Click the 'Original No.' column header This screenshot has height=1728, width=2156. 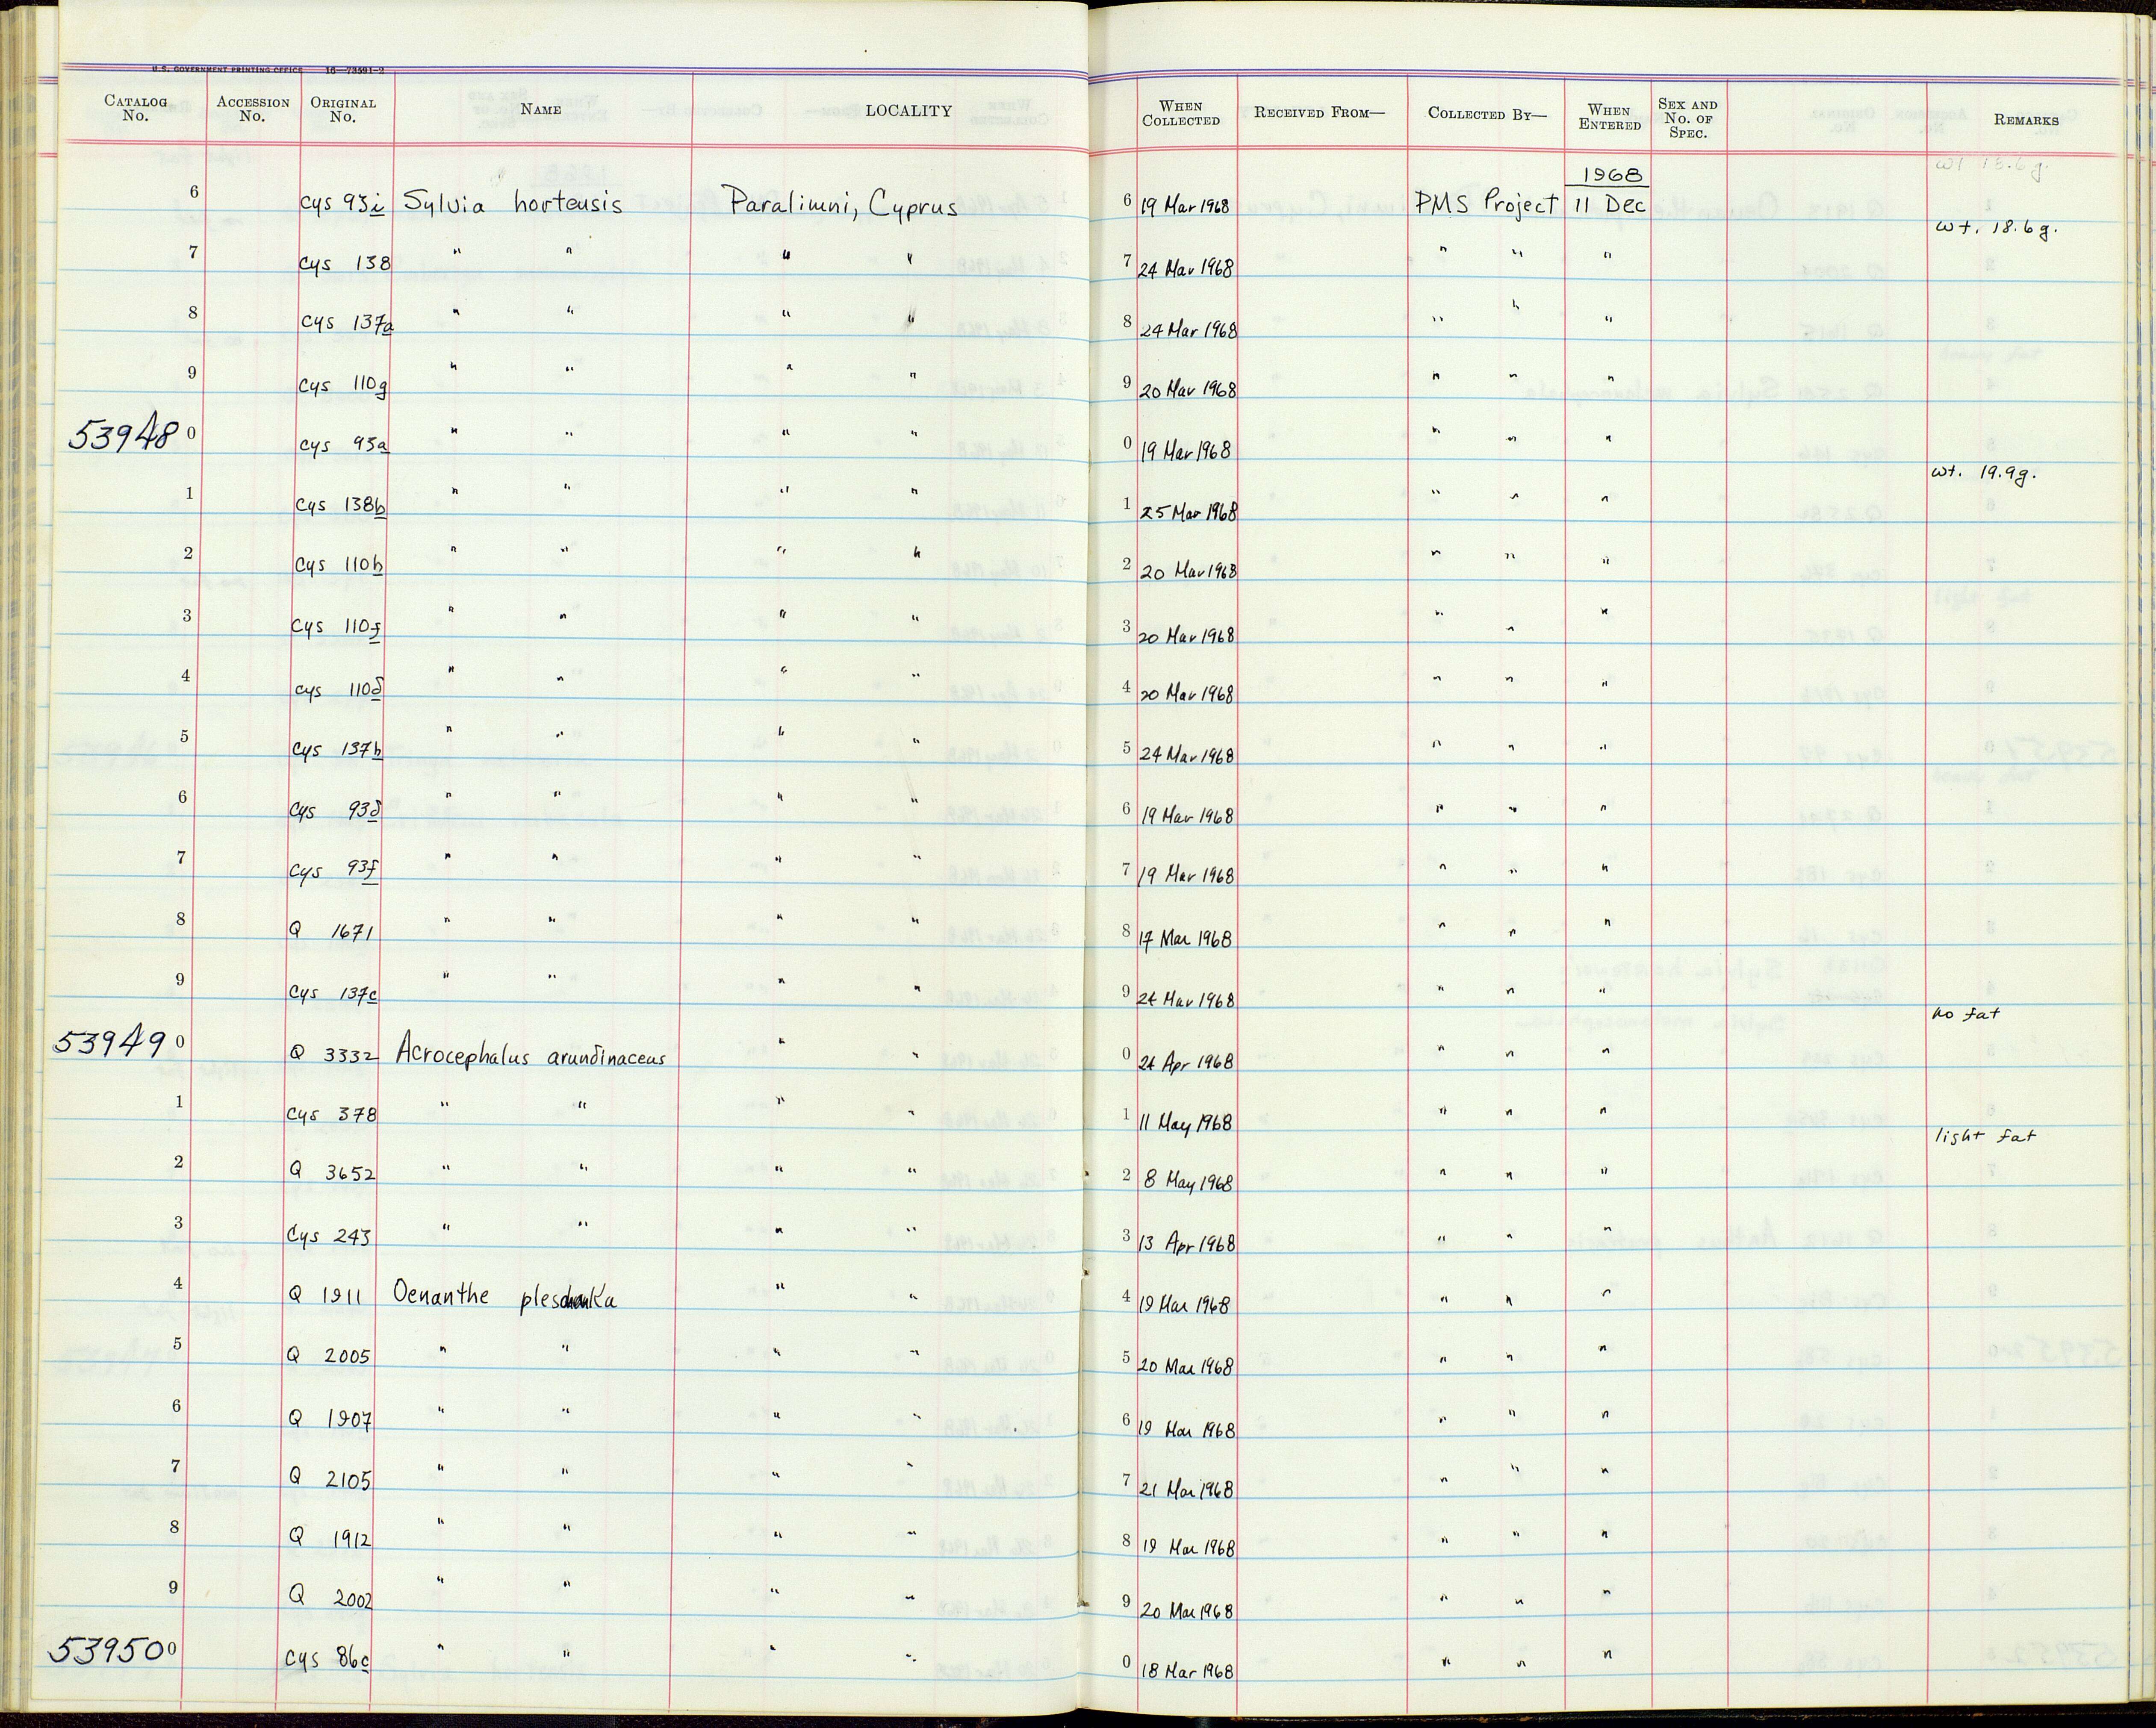343,108
